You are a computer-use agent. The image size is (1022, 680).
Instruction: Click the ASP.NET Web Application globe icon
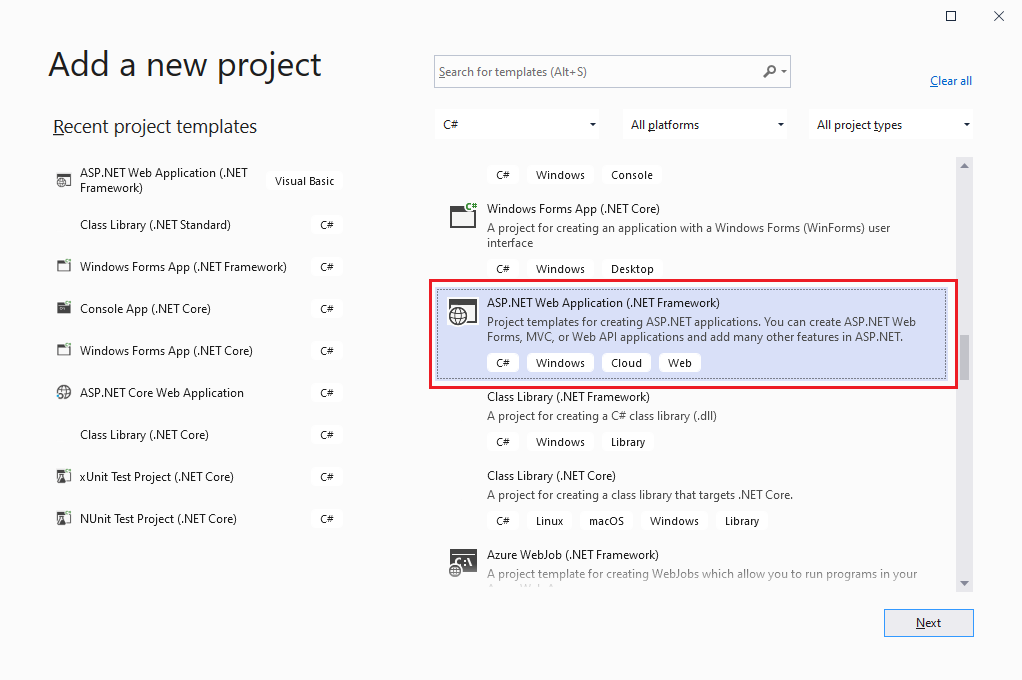tap(461, 311)
